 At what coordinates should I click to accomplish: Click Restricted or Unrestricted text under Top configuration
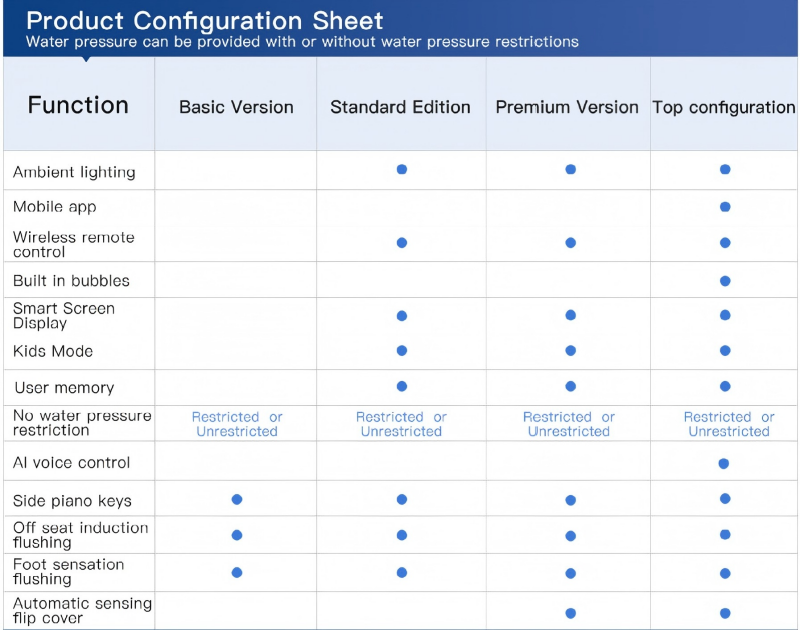point(729,424)
